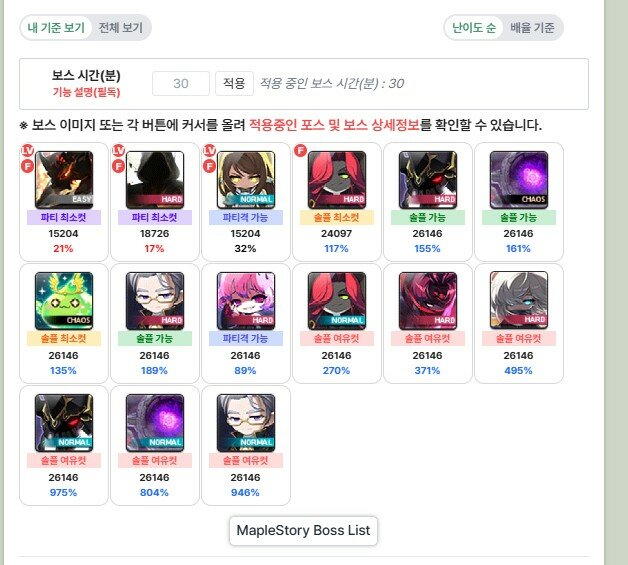
Task: Click the Chaos purple orb boss portrait
Action: tap(519, 180)
